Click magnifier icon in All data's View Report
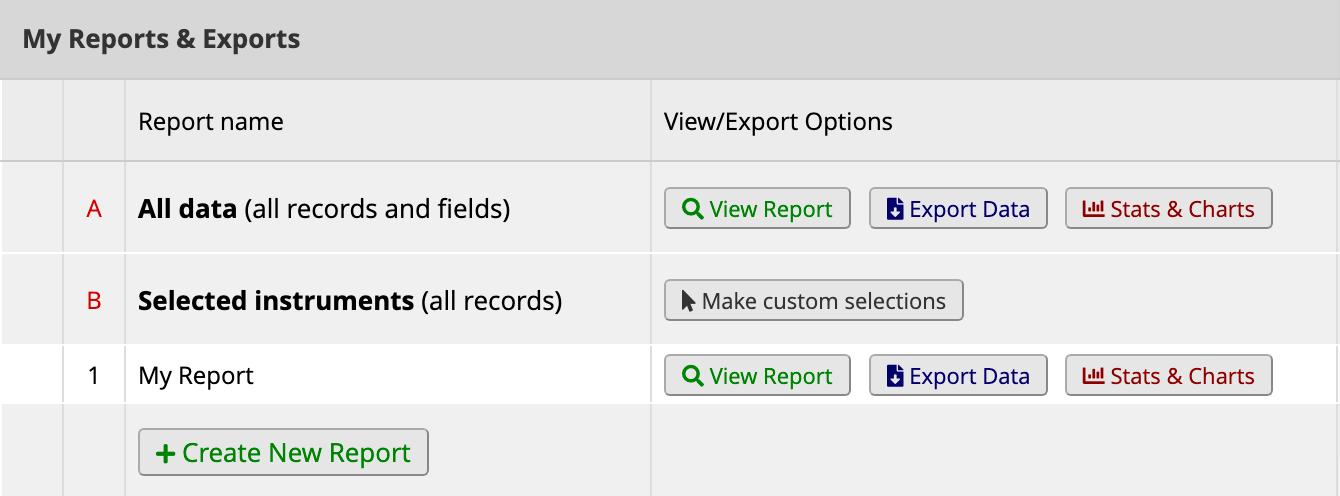Viewport: 1340px width, 496px height. tap(692, 209)
